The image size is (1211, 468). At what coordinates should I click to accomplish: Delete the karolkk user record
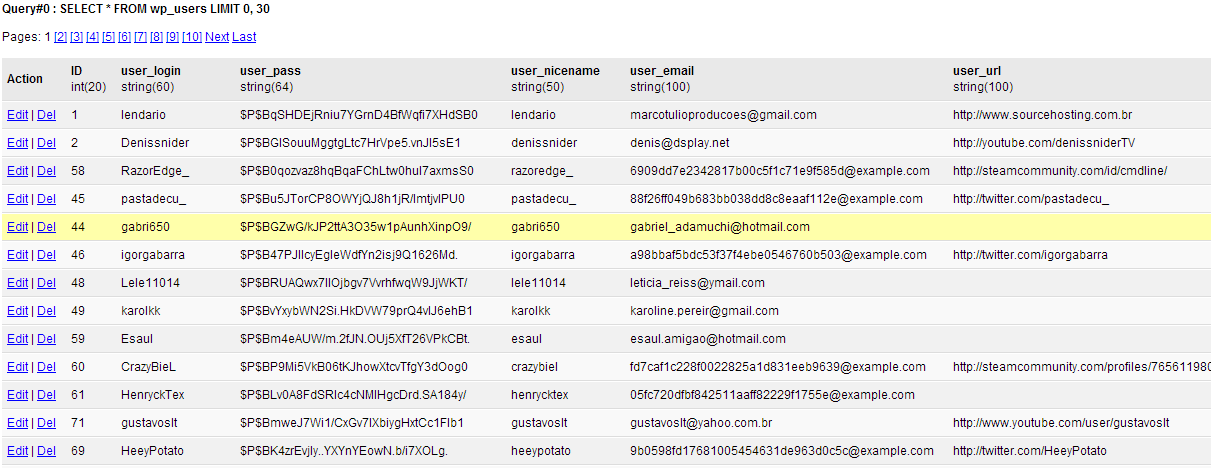coord(46,311)
